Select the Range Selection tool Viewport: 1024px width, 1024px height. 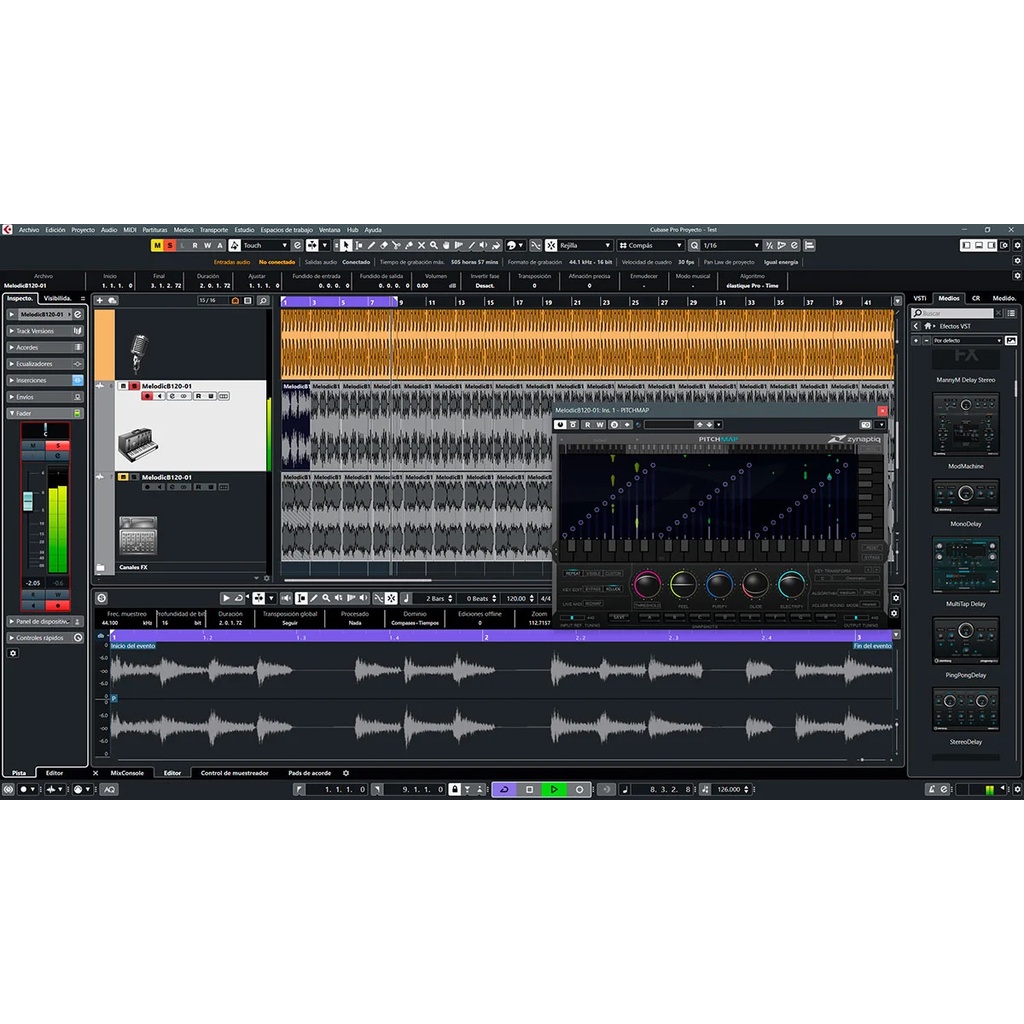pos(359,246)
